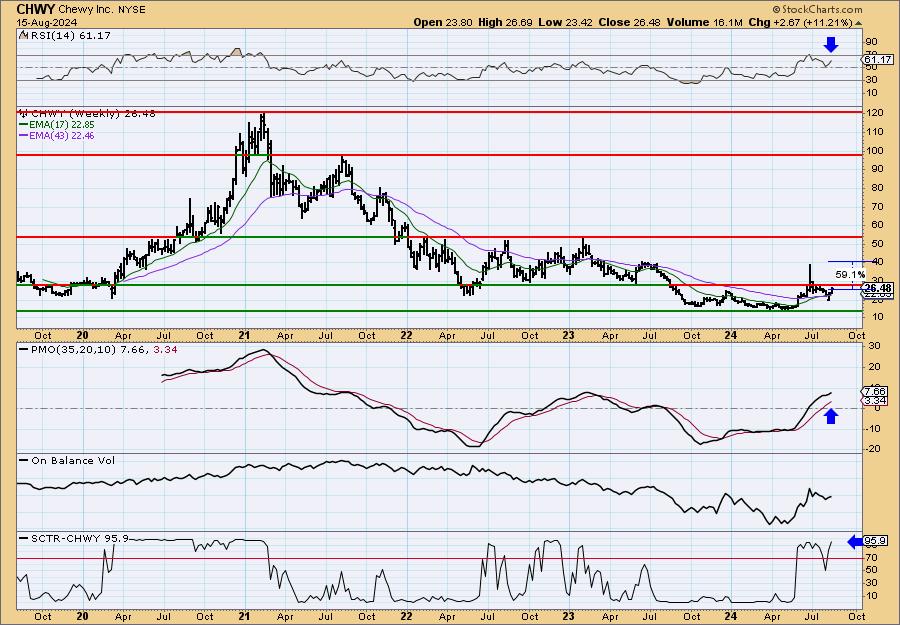Image resolution: width=900 pixels, height=625 pixels.
Task: Click the 120 price axis label
Action: point(874,112)
